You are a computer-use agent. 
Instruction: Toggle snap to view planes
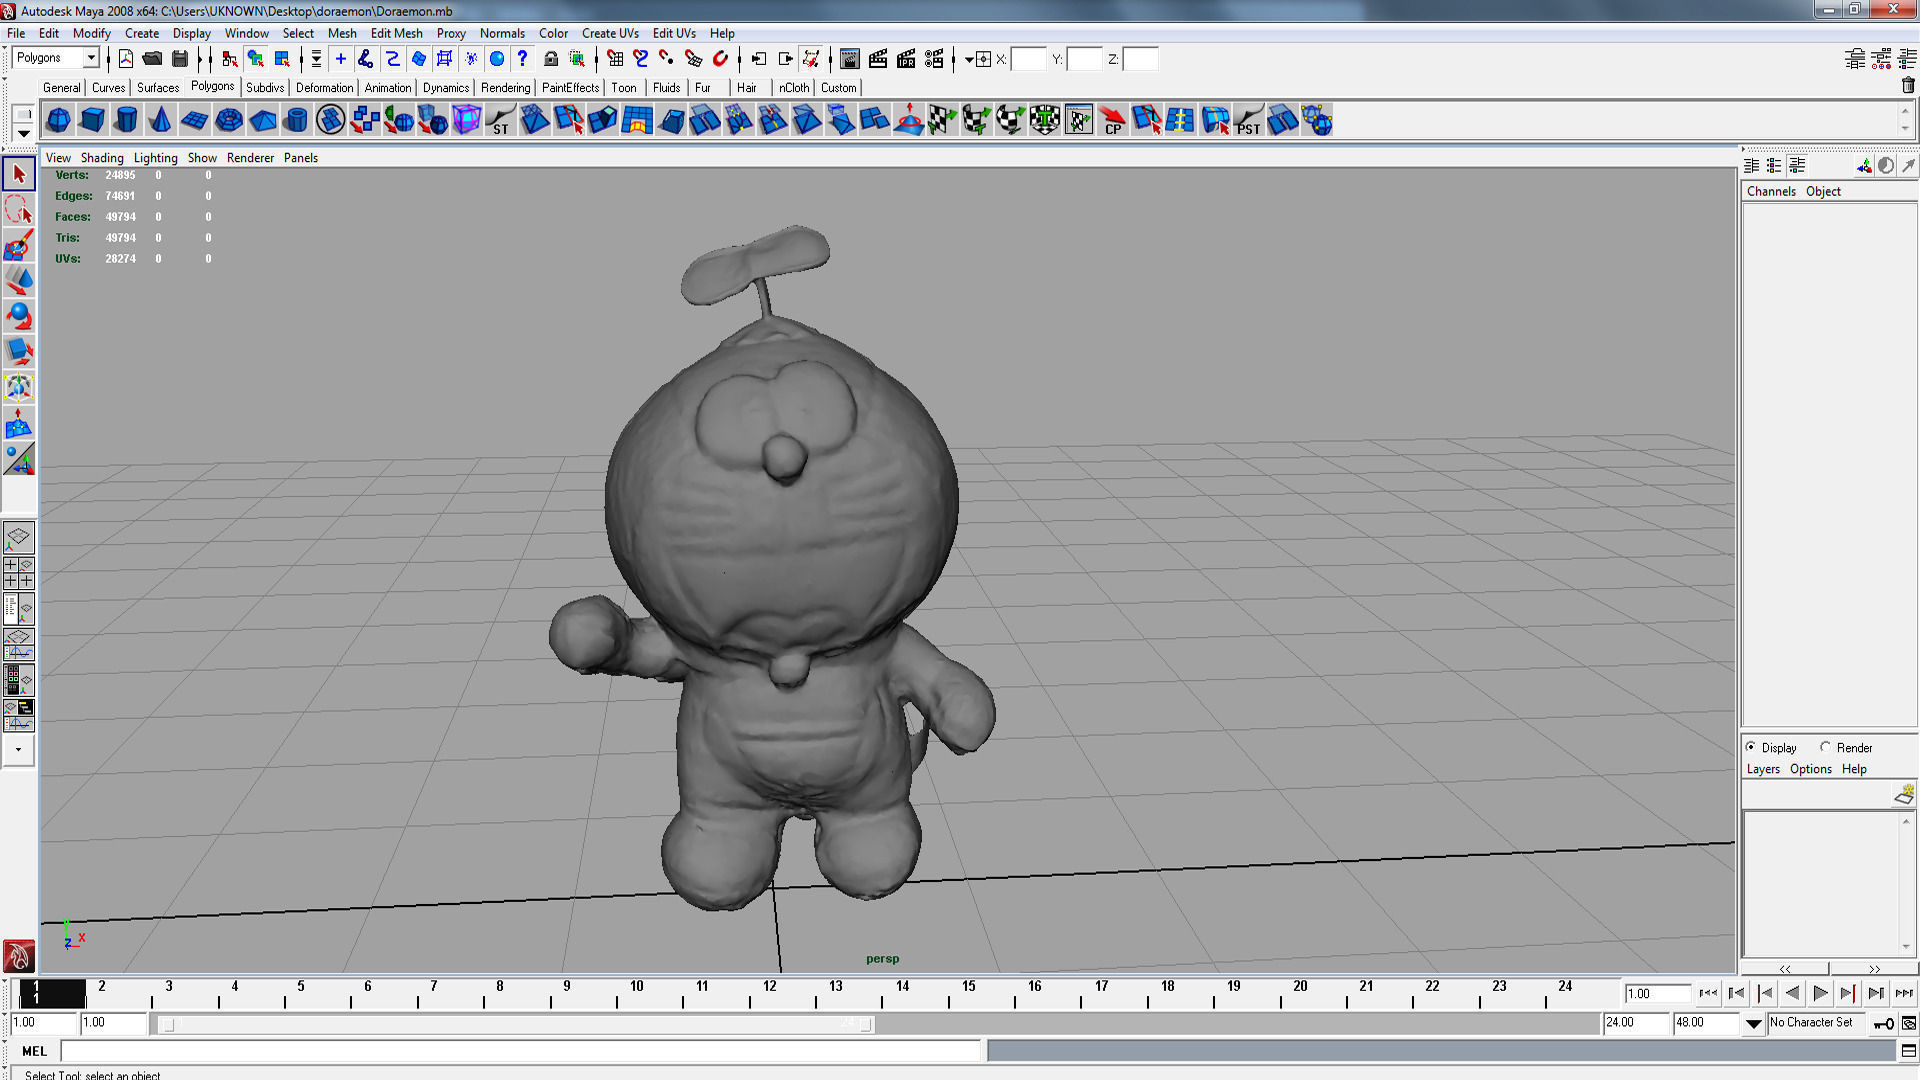tap(693, 59)
